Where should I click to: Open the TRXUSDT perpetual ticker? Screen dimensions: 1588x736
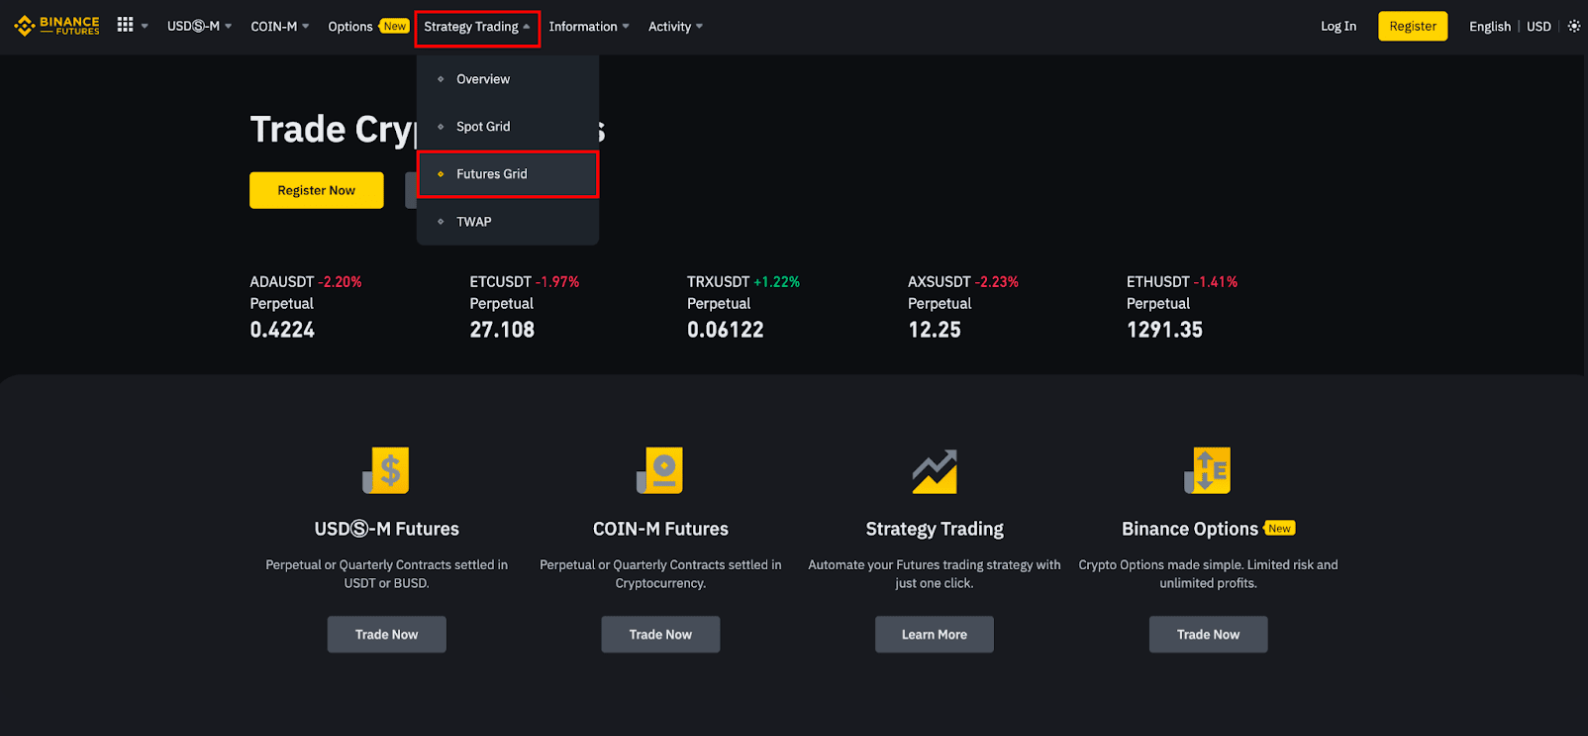[743, 306]
